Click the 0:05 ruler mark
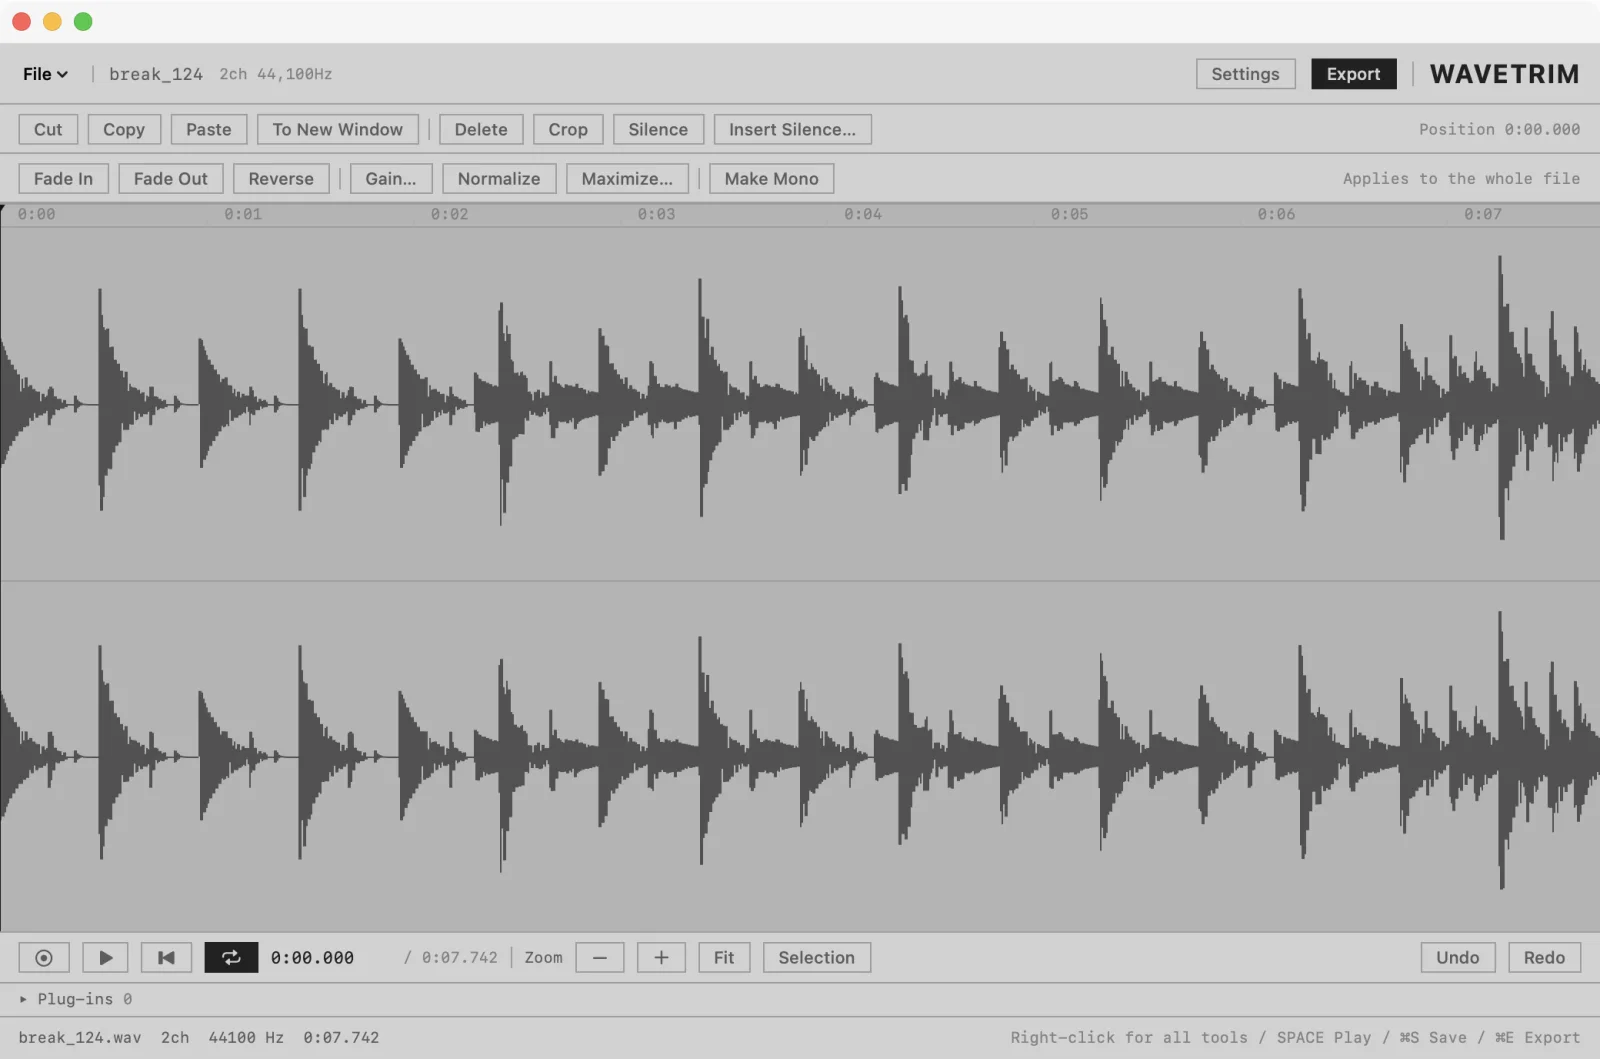This screenshot has height=1059, width=1600. [1069, 214]
